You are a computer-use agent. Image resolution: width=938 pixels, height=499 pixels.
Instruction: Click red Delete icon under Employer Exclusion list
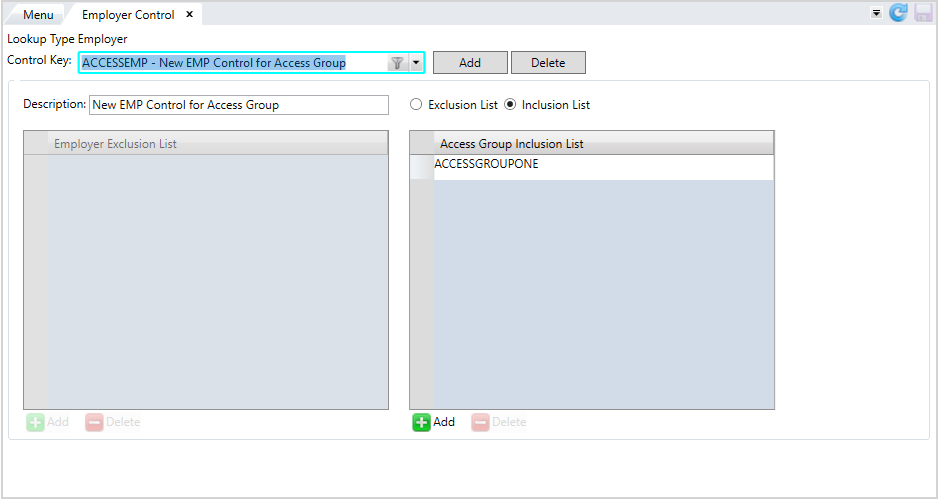coord(94,422)
